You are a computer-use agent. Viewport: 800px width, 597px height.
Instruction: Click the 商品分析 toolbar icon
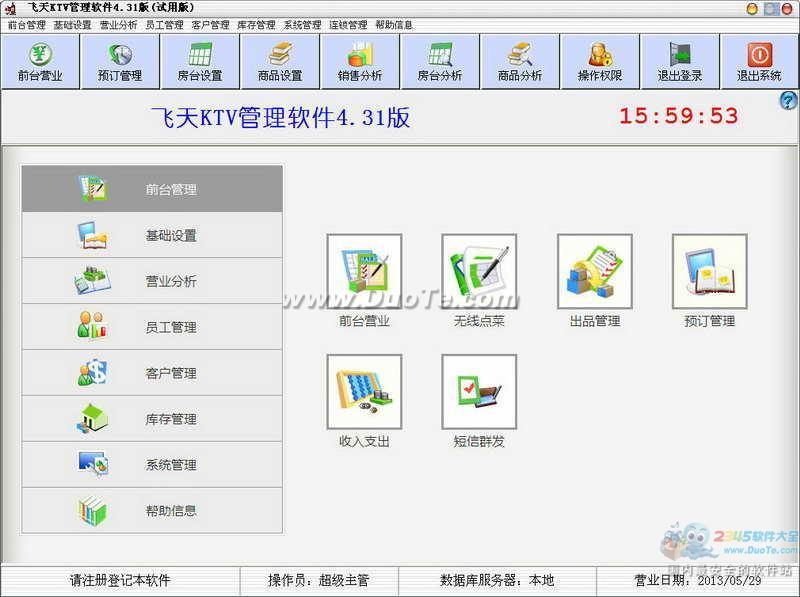520,62
